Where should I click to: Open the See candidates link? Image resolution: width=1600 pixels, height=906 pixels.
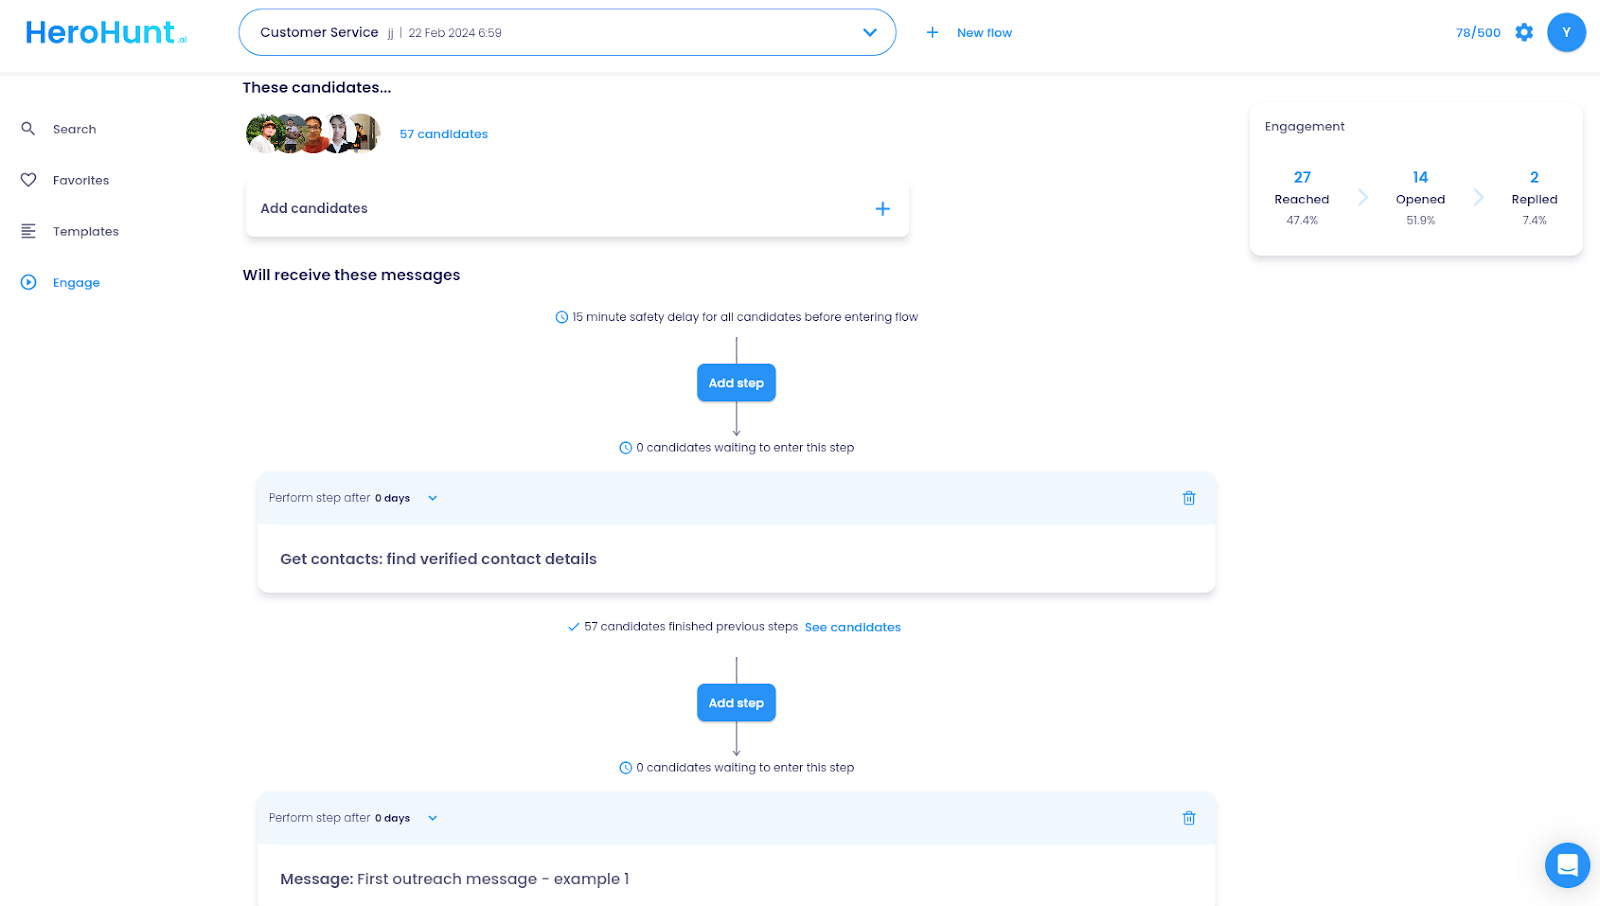(x=852, y=627)
